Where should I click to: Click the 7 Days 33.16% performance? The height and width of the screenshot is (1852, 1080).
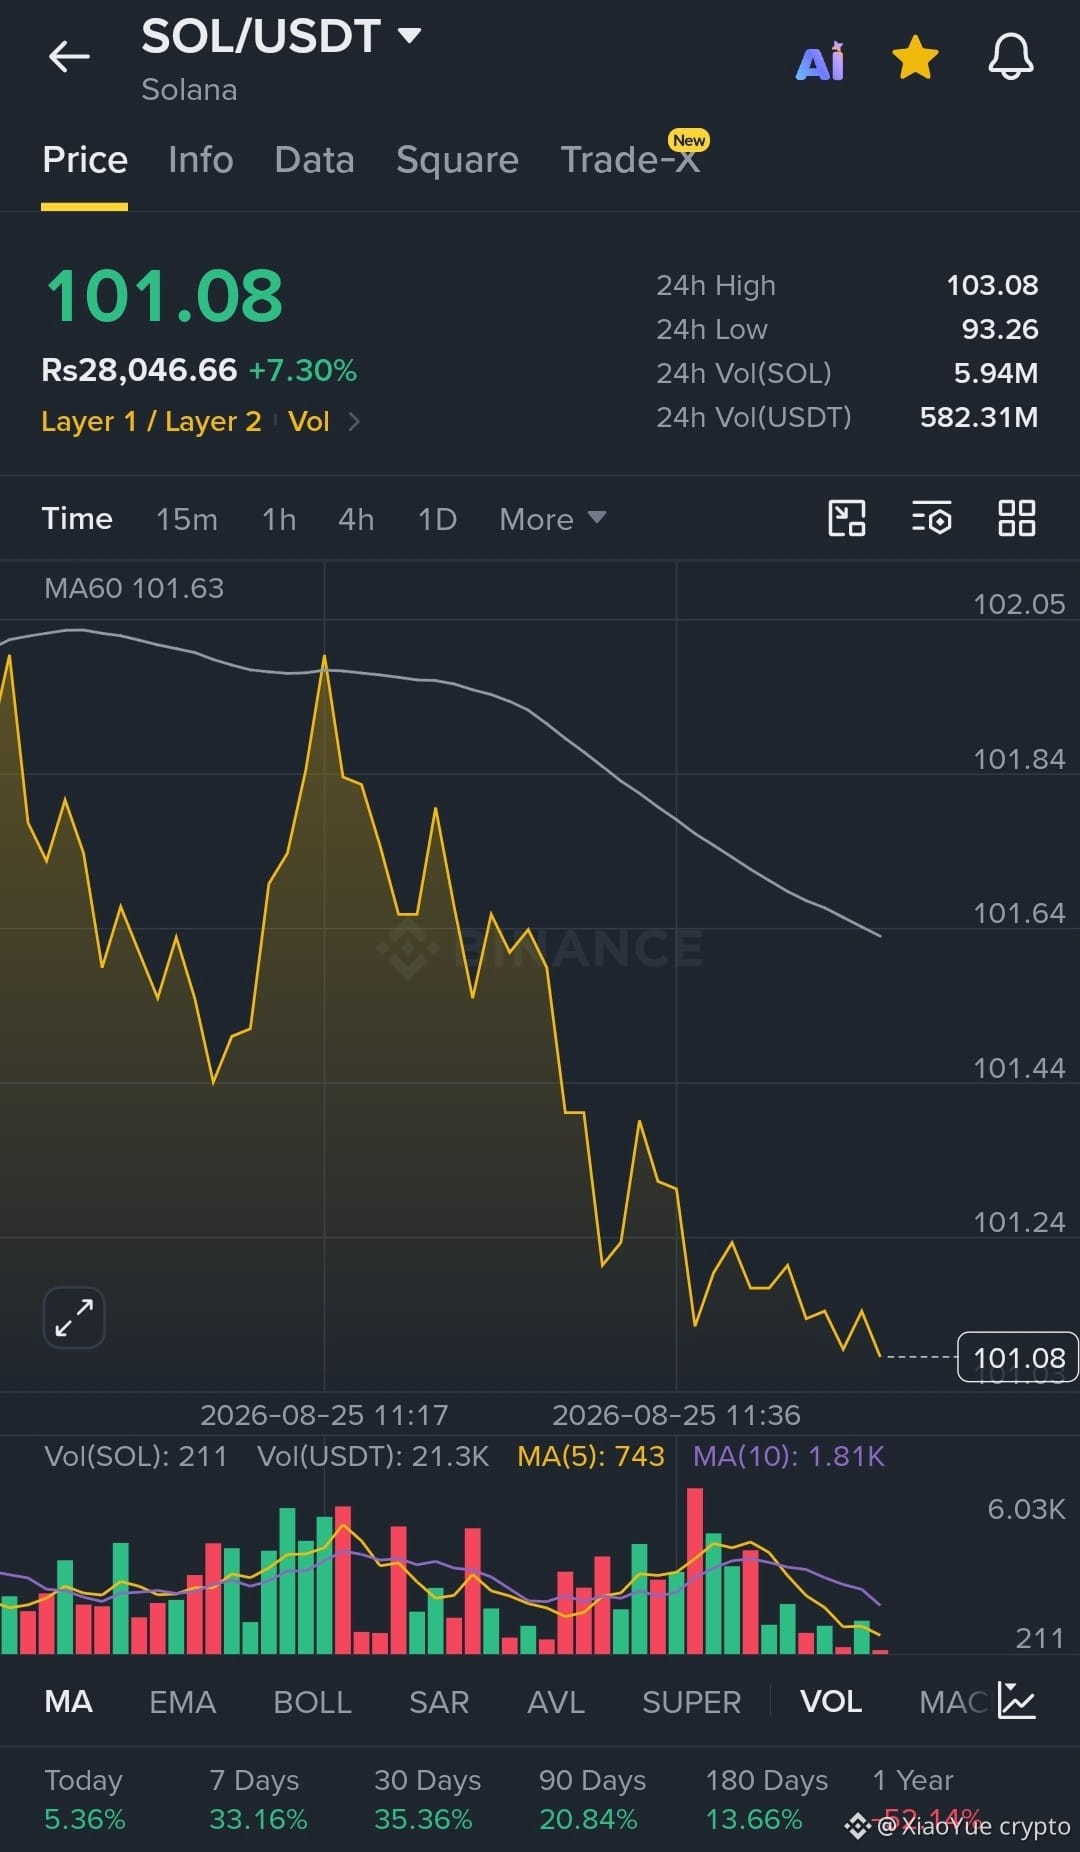coord(258,1799)
